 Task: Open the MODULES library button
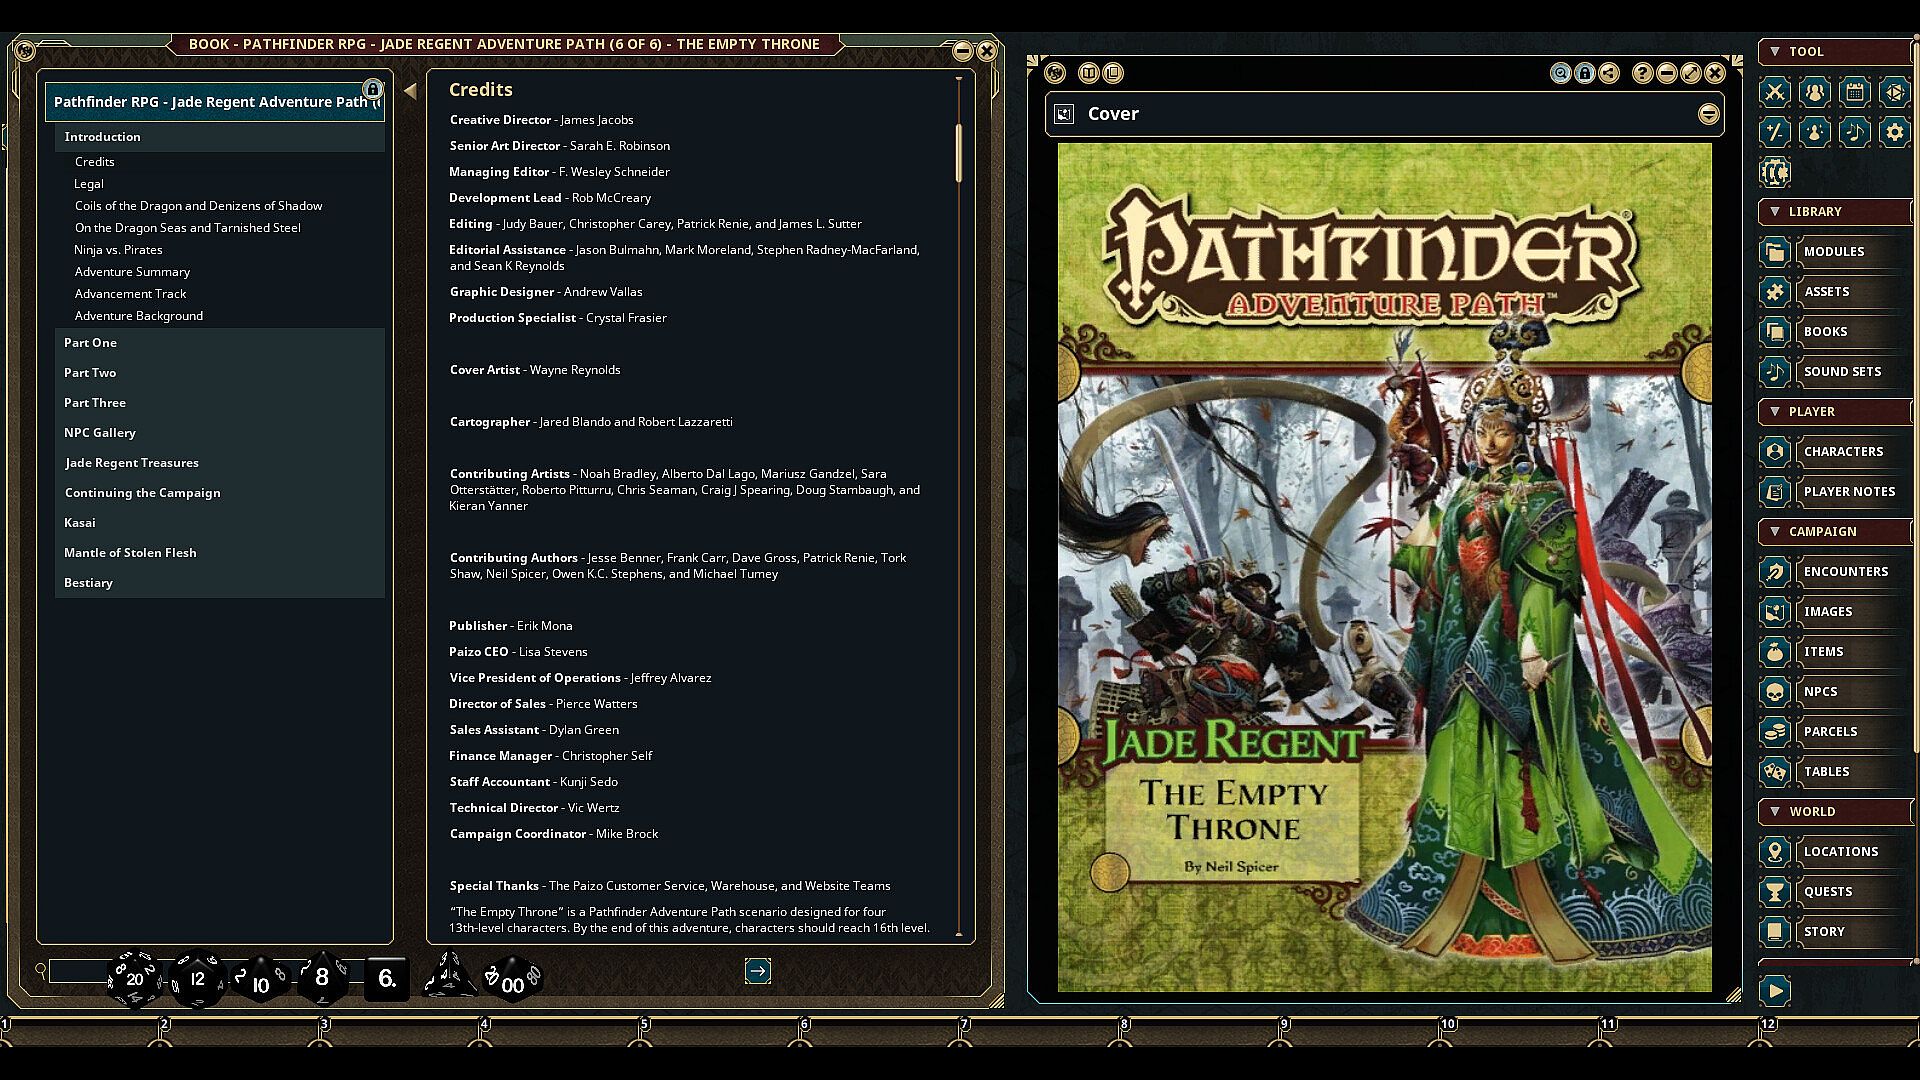1855,252
